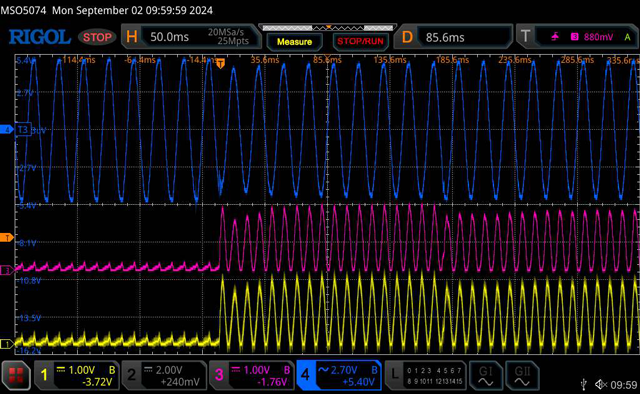Viewport: 640px width, 394px height.
Task: Click the Measure button
Action: tap(294, 42)
